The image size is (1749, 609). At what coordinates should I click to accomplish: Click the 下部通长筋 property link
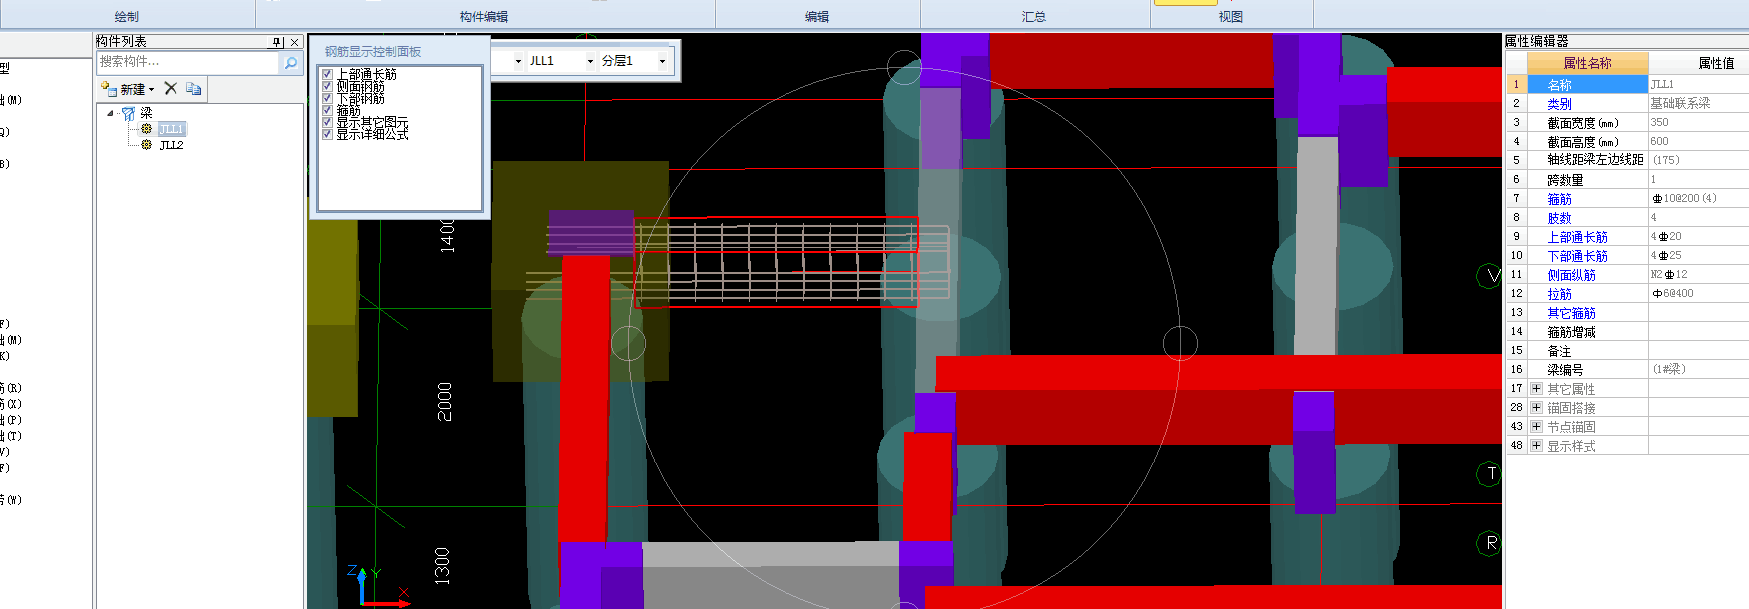[1577, 256]
